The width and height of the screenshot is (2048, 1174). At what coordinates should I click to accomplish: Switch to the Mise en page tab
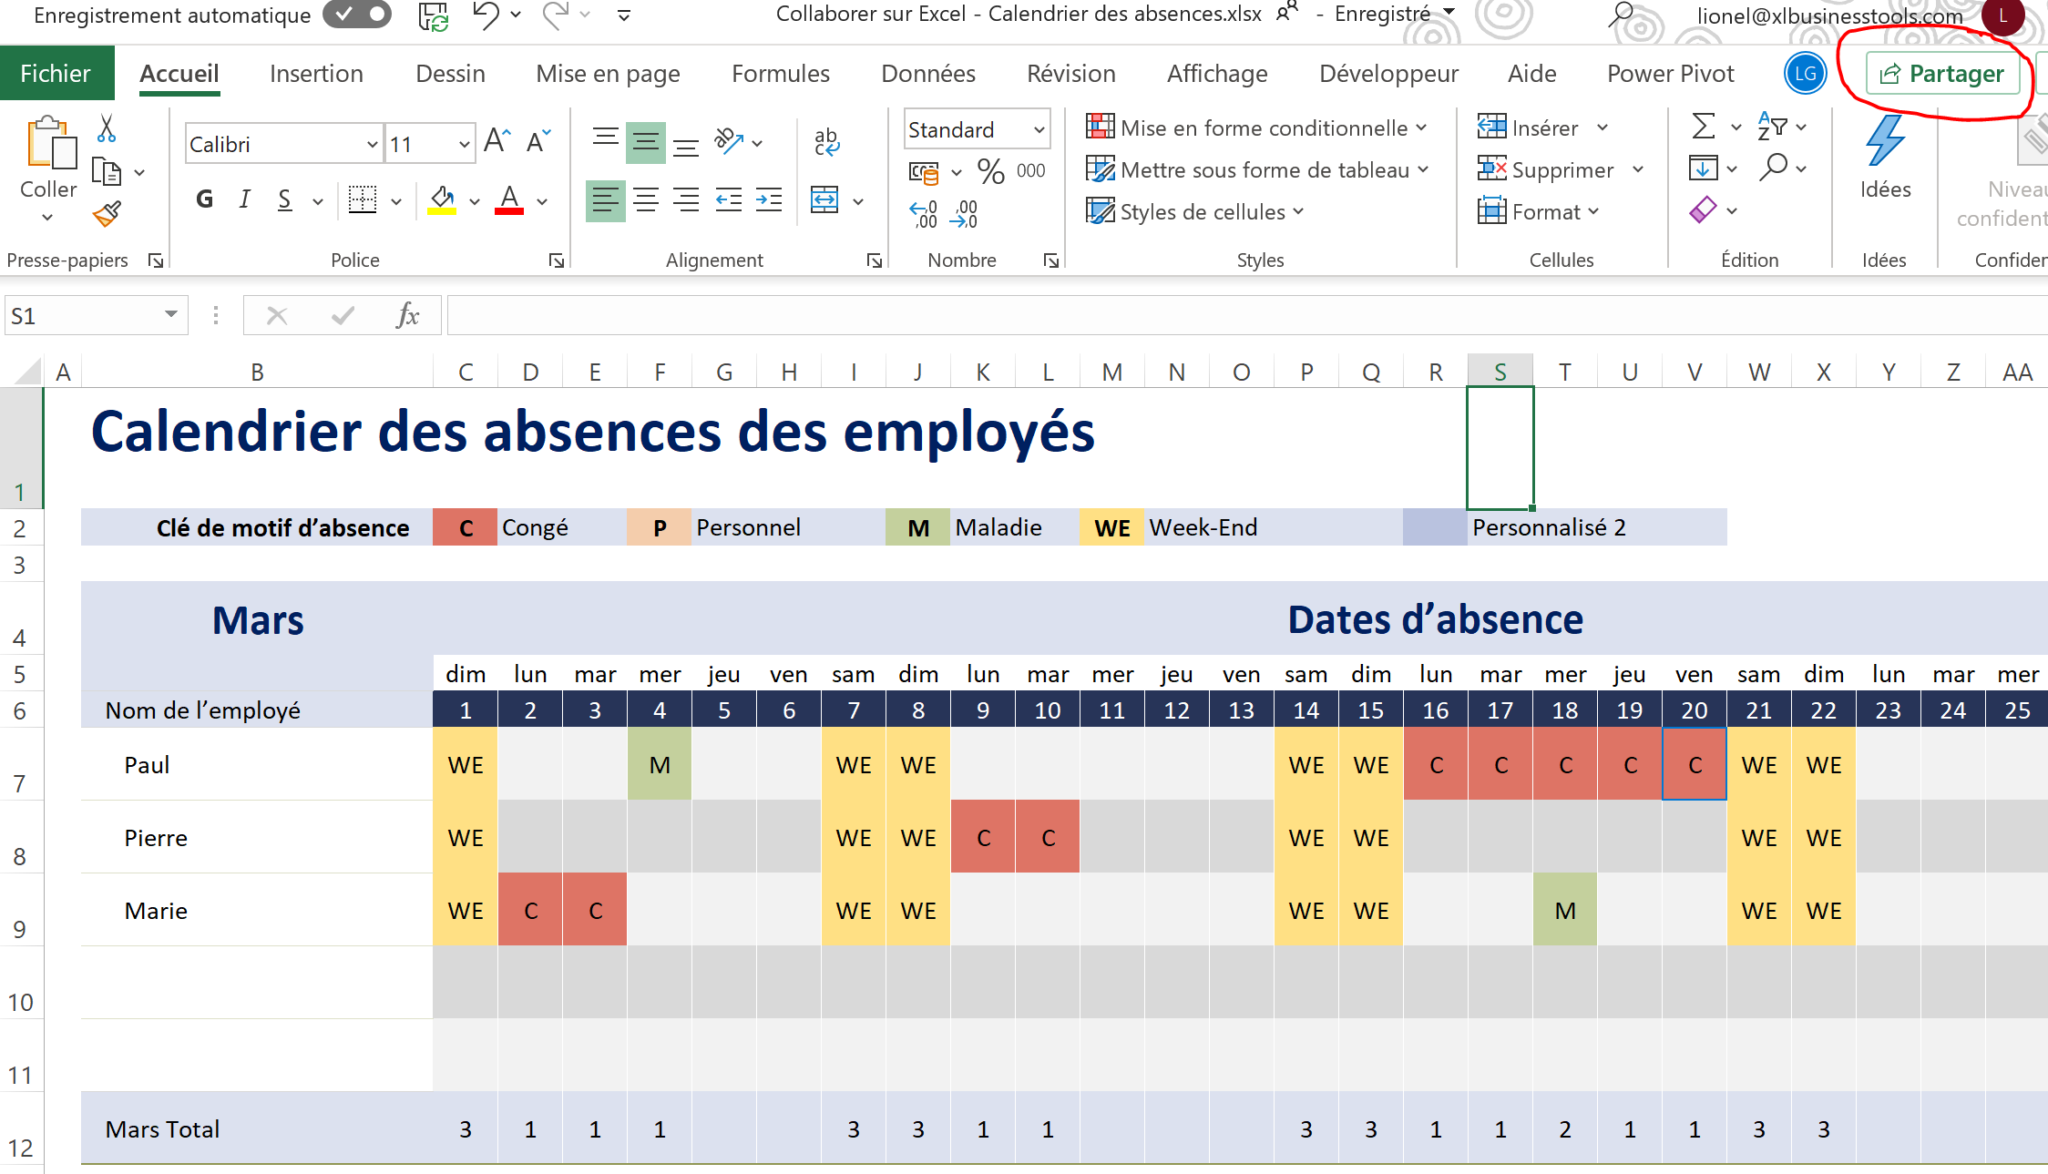608,73
